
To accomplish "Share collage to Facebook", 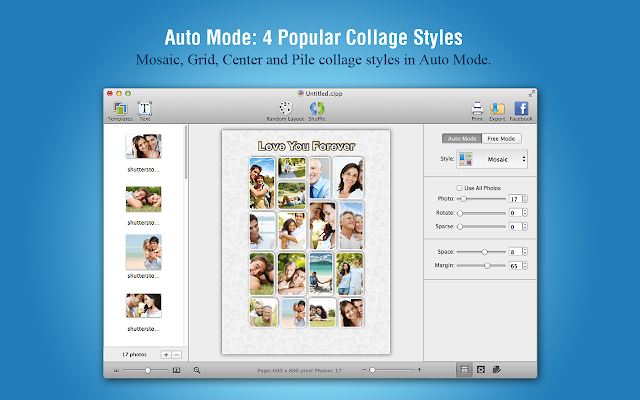I will pos(521,111).
